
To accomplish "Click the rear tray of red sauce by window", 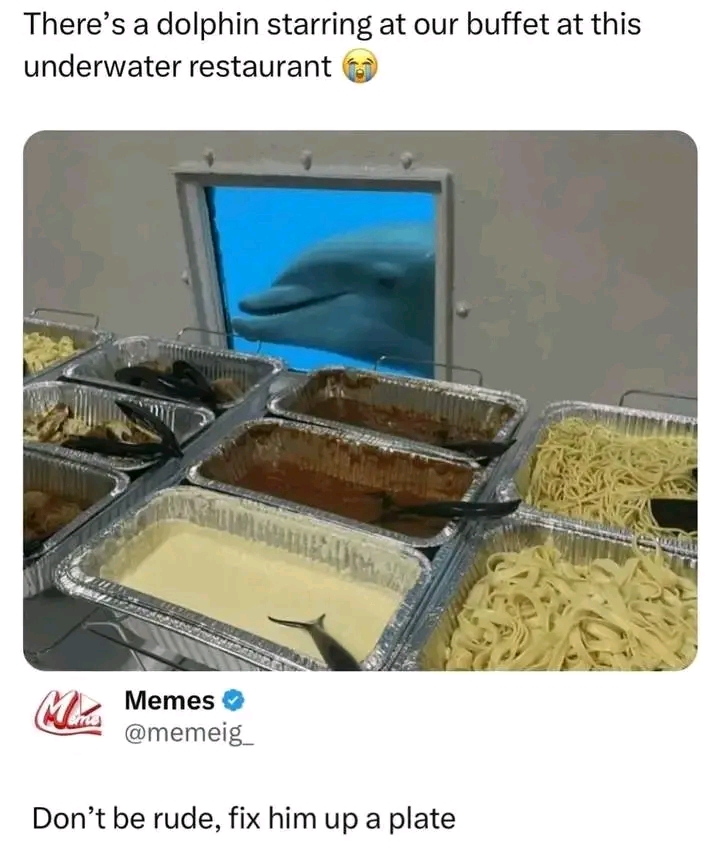I will tap(398, 404).
